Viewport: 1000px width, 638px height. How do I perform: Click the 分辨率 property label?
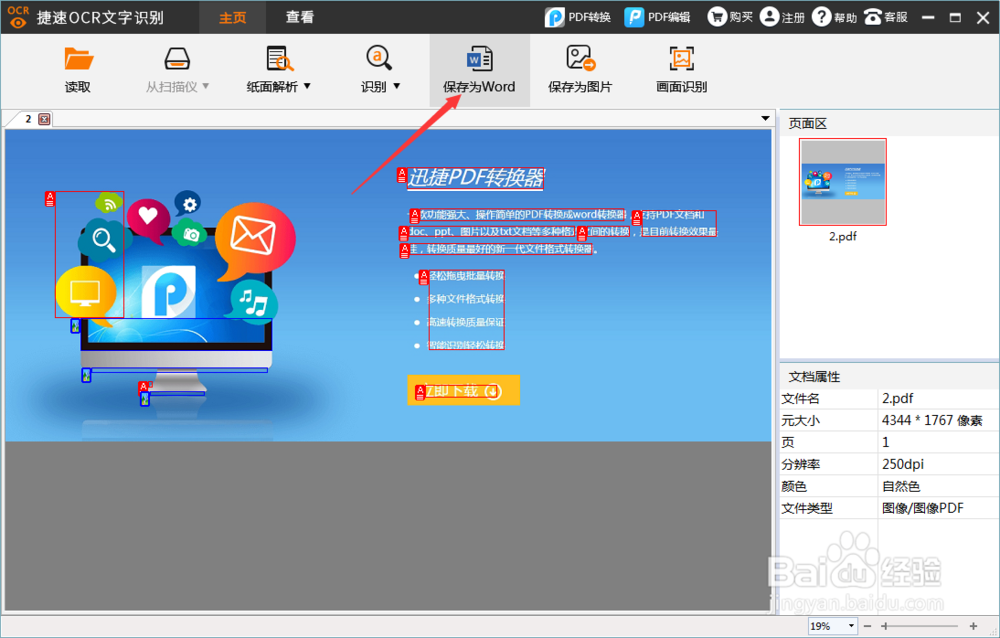coord(800,464)
